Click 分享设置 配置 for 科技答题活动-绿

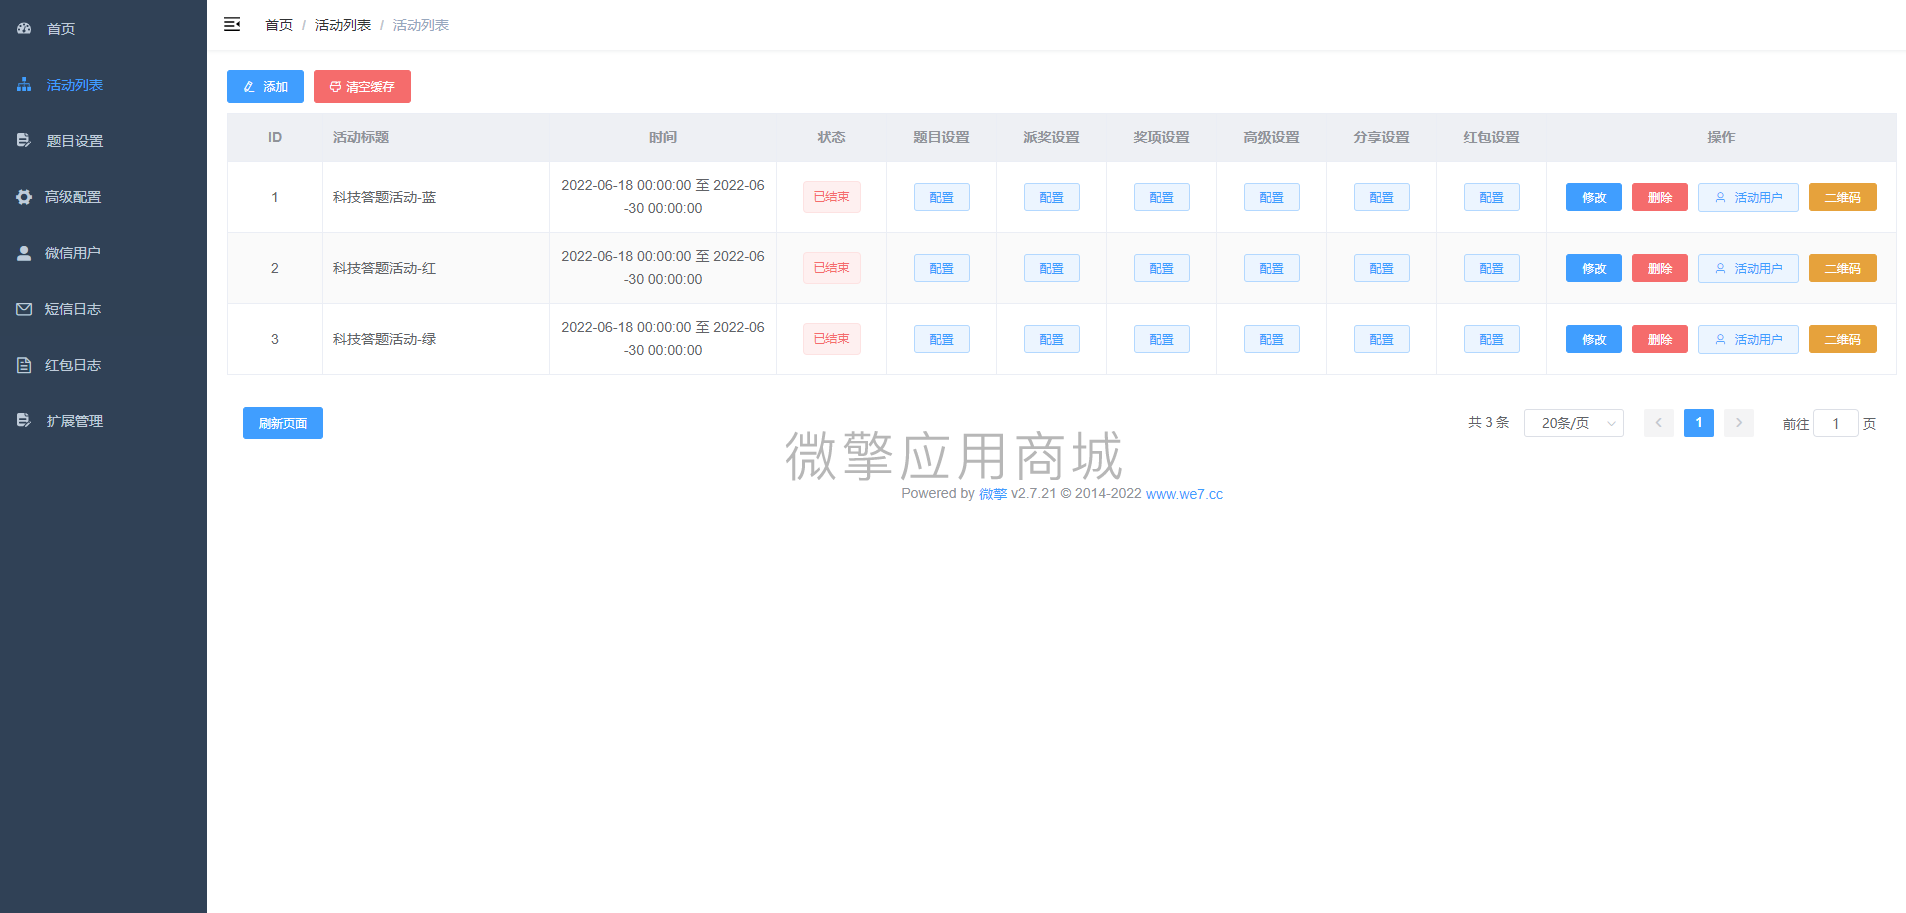tap(1382, 339)
